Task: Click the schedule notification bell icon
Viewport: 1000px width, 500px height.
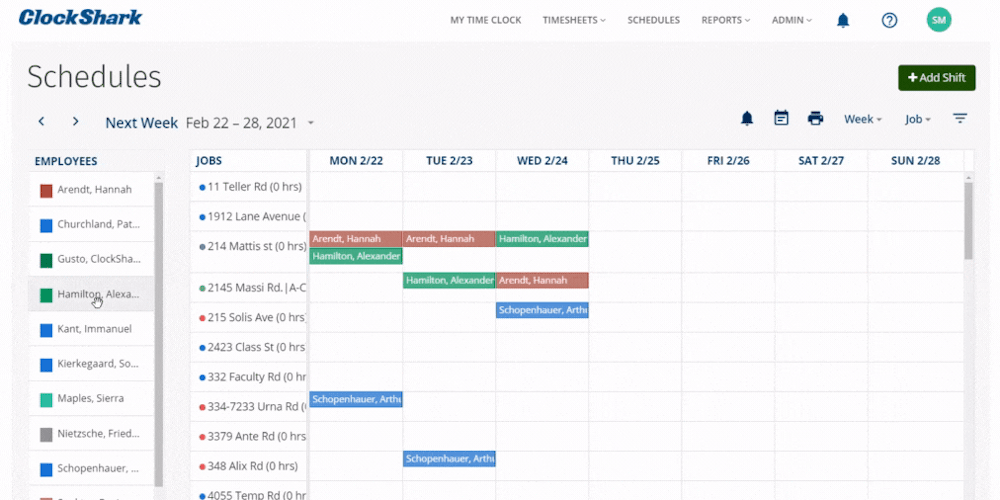Action: click(x=747, y=119)
